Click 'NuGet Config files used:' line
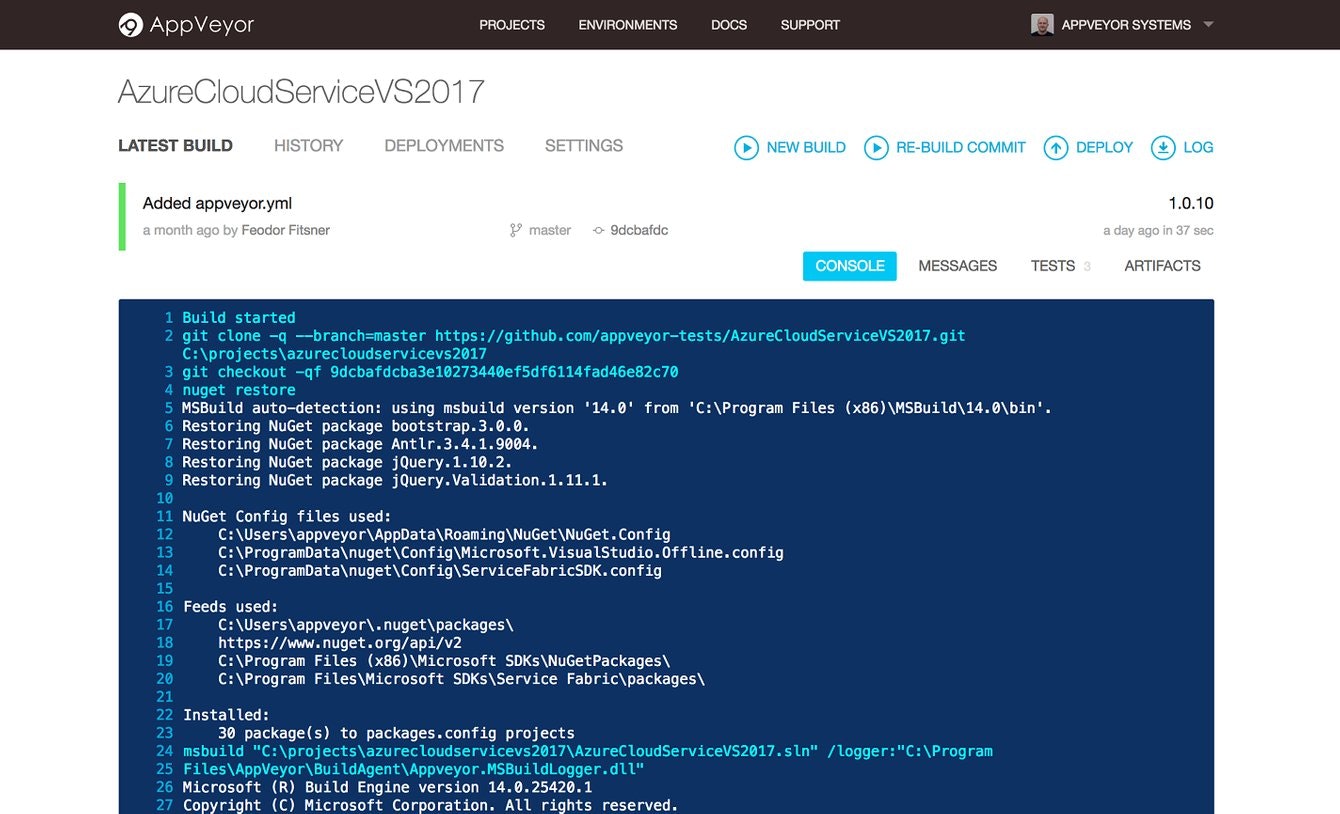The image size is (1340, 814). 287,516
